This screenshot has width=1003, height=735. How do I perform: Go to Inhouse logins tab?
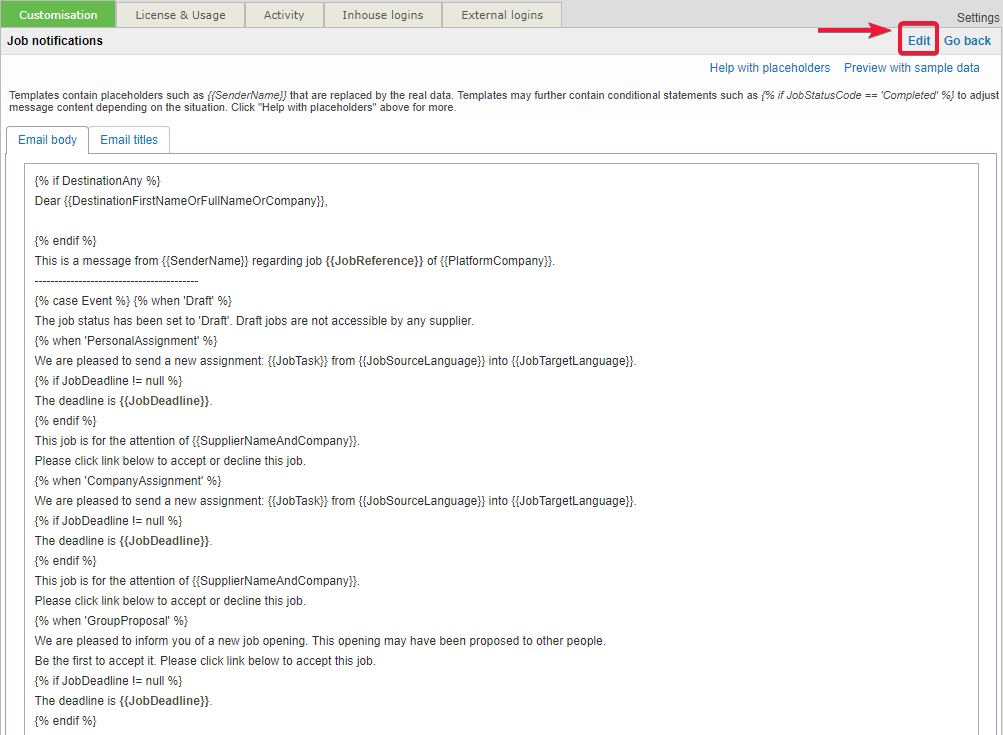click(x=382, y=15)
